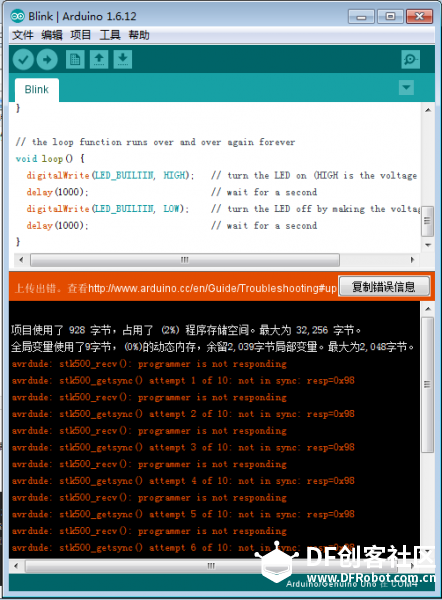This screenshot has height=600, width=442.
Task: Open the 帮助 menu
Action: (x=139, y=35)
